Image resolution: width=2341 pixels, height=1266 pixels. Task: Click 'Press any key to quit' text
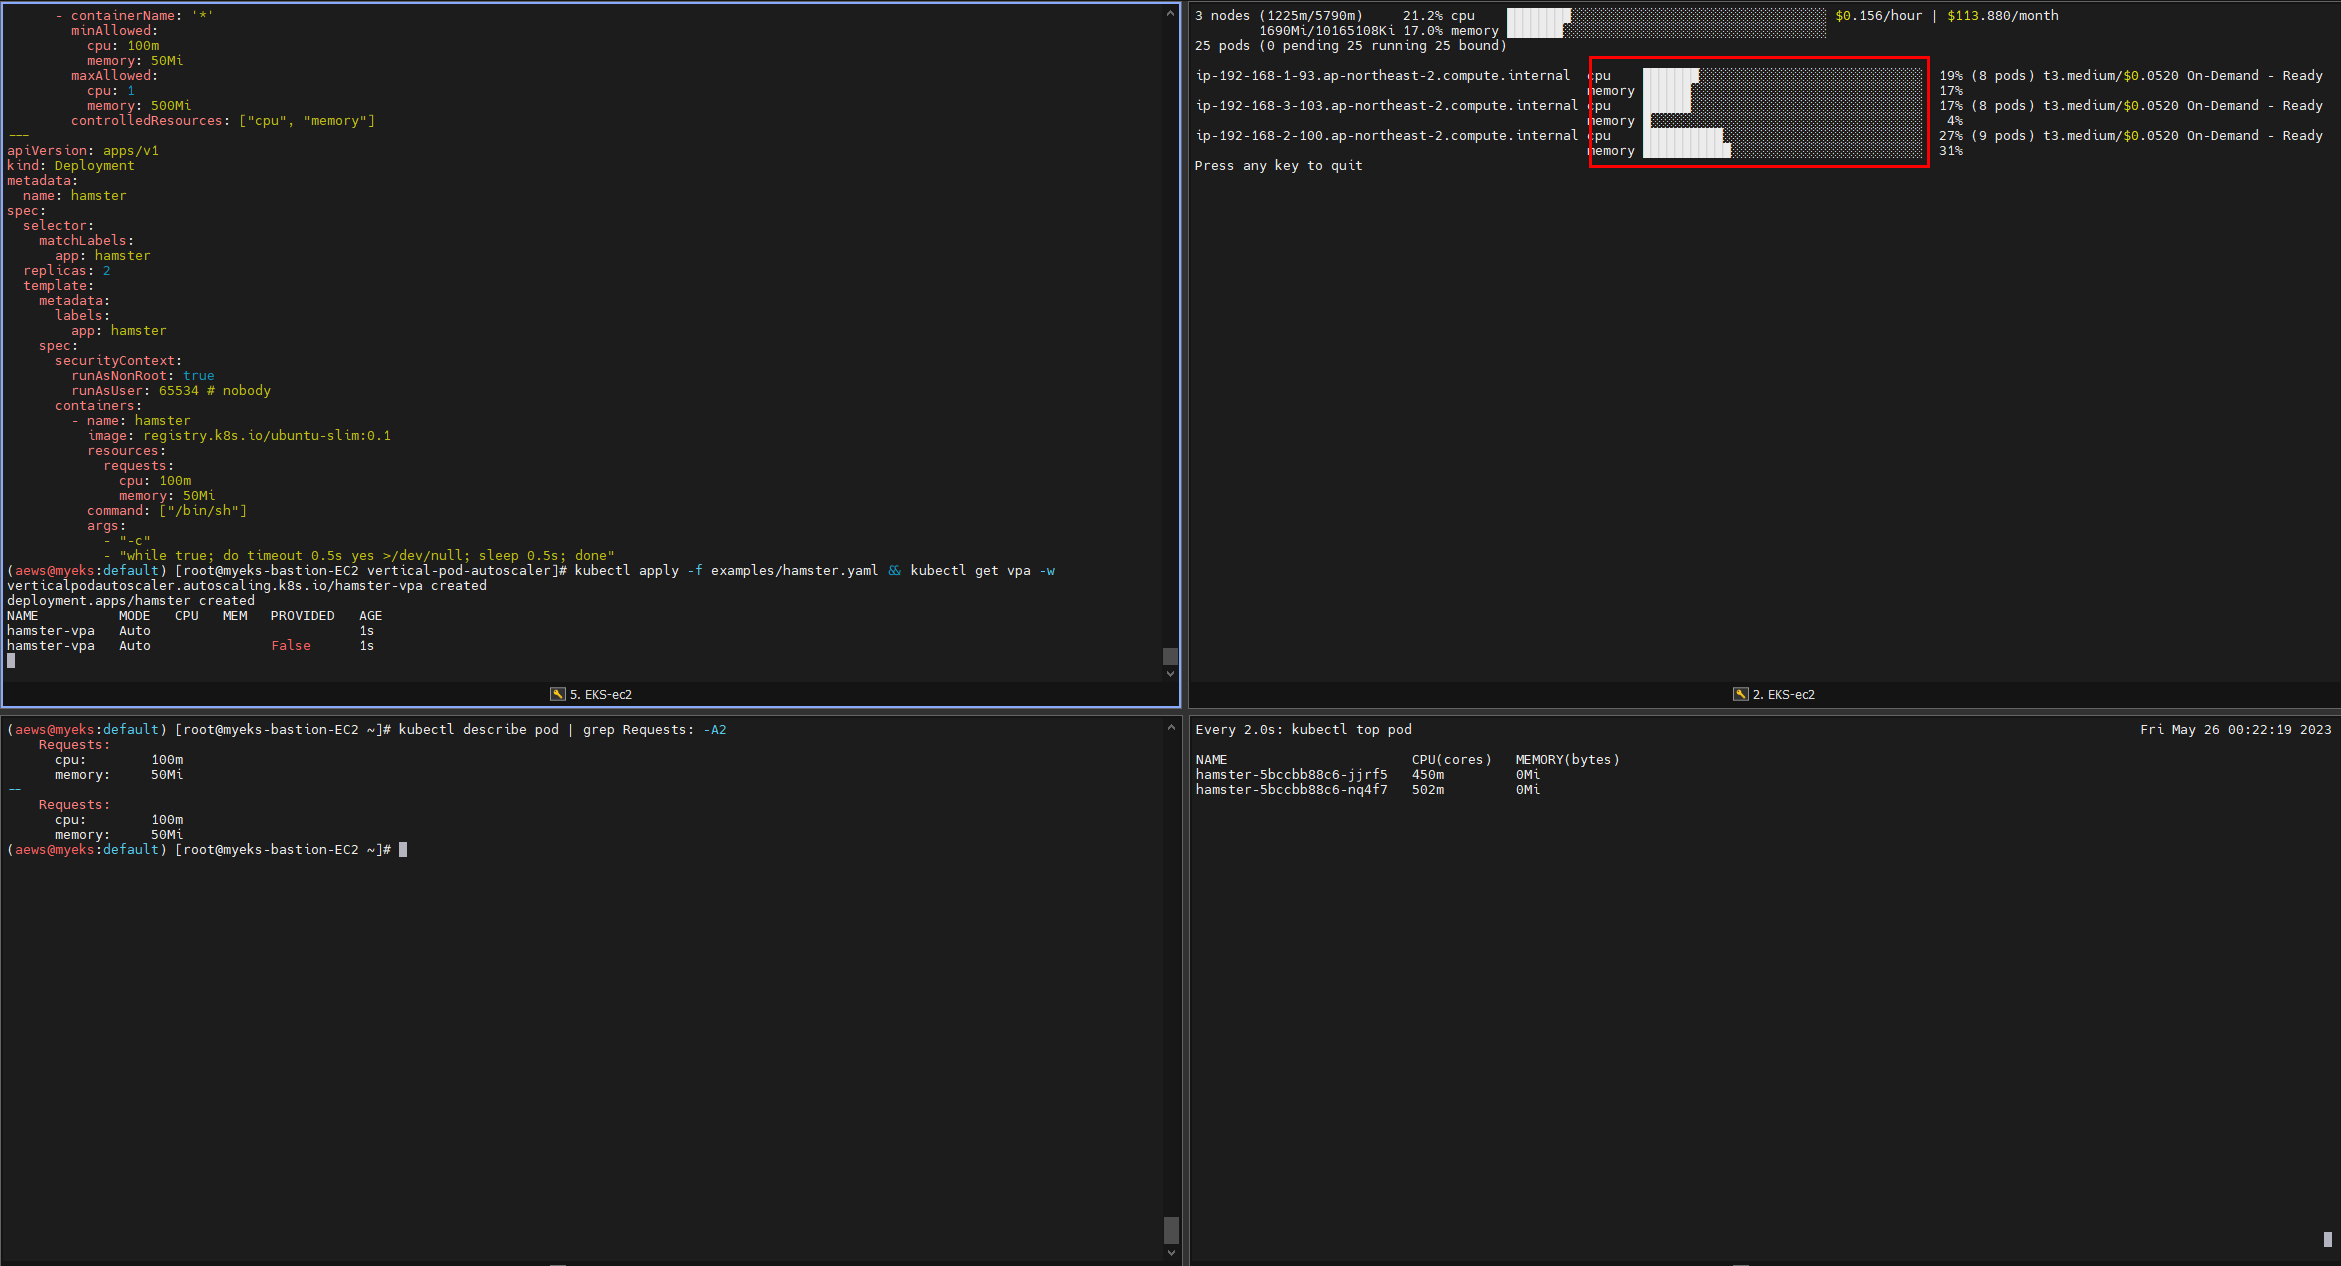(x=1278, y=166)
